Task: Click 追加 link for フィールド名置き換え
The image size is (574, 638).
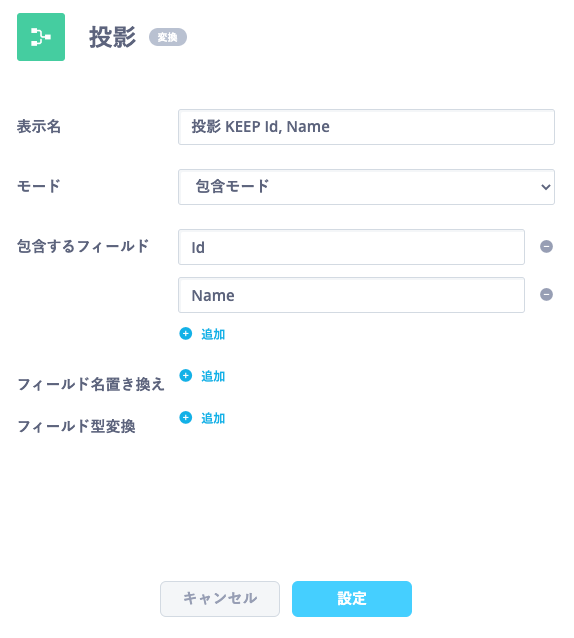Action: point(213,376)
